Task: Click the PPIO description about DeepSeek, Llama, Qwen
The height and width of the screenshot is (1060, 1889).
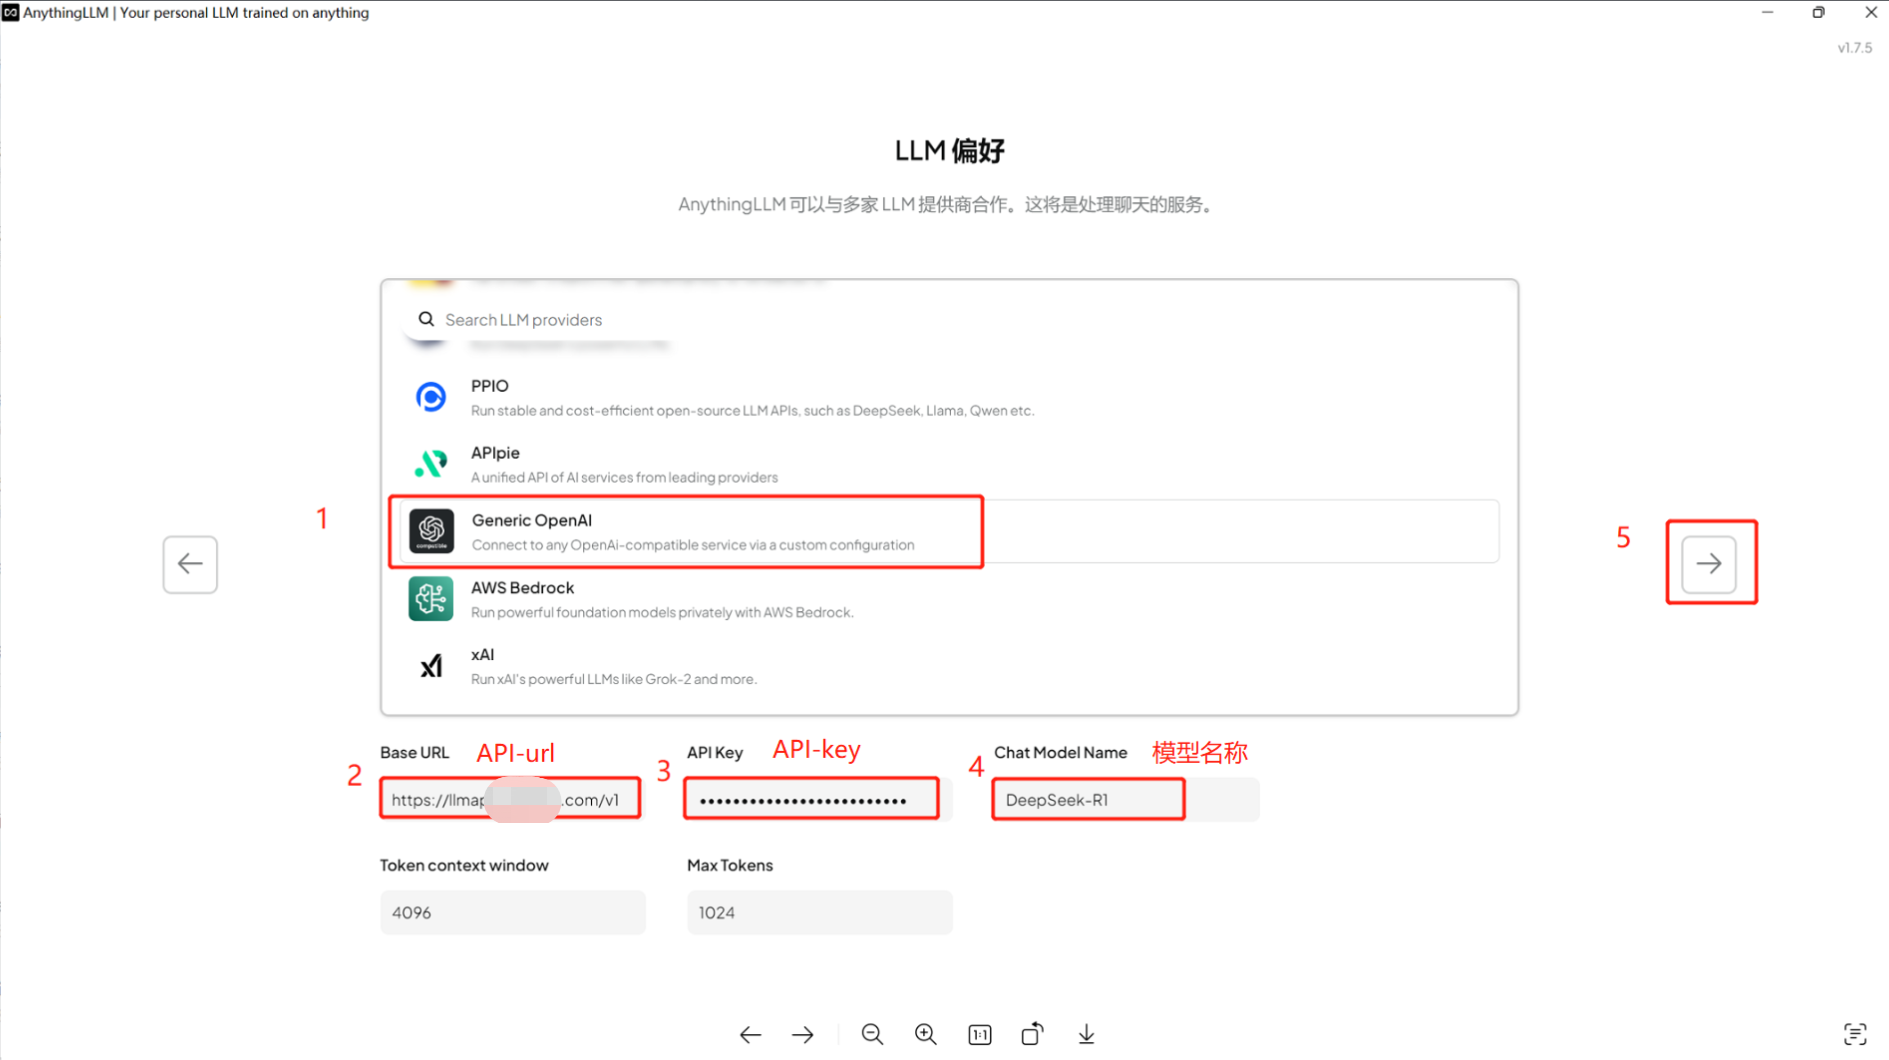Action: (752, 410)
